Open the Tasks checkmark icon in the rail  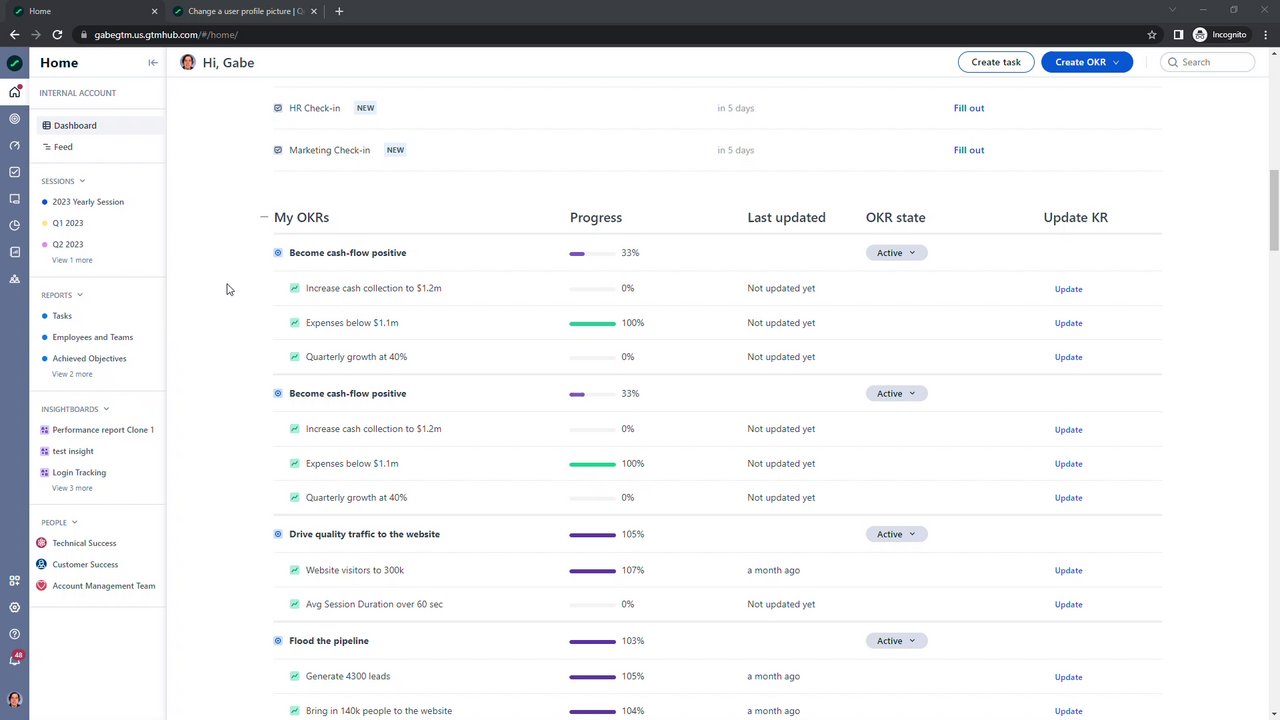pos(14,172)
